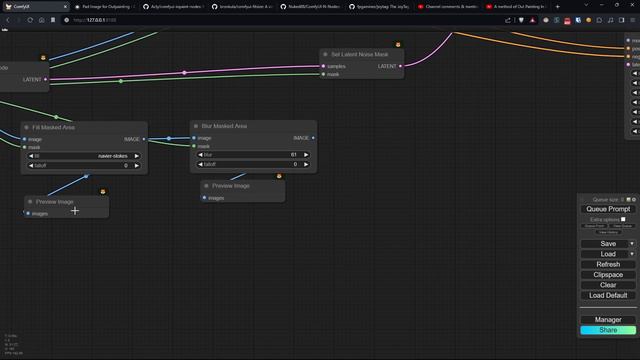This screenshot has height=360, width=640.
Task: Click the fox badge above the LATENT output node
Action: pos(43,58)
